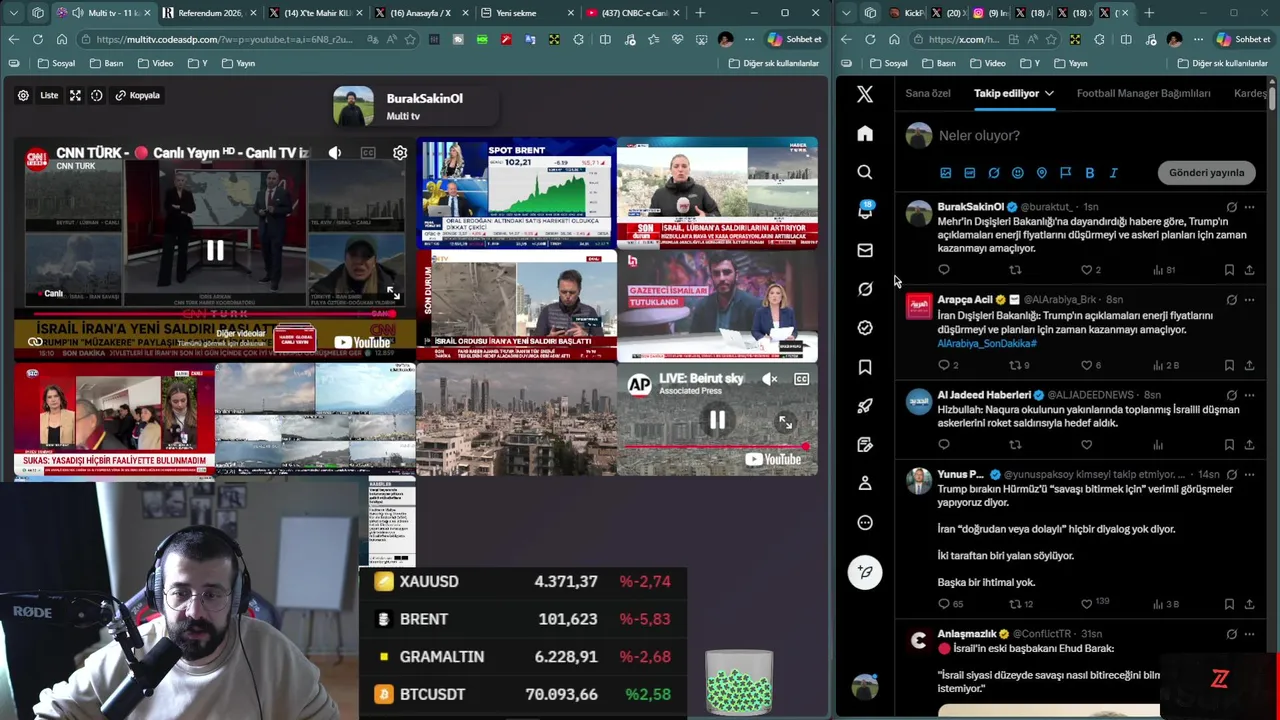This screenshot has width=1280, height=720.
Task: Open new tab plus in left browser
Action: 700,13
